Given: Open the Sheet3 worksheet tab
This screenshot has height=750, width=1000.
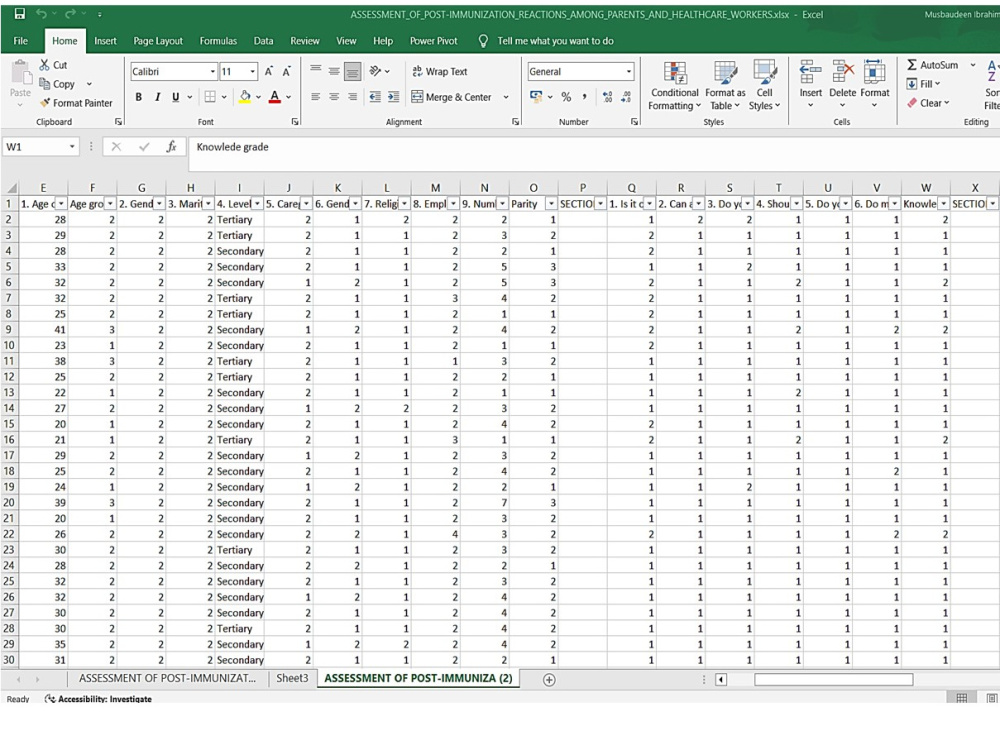Looking at the screenshot, I should pyautogui.click(x=292, y=679).
